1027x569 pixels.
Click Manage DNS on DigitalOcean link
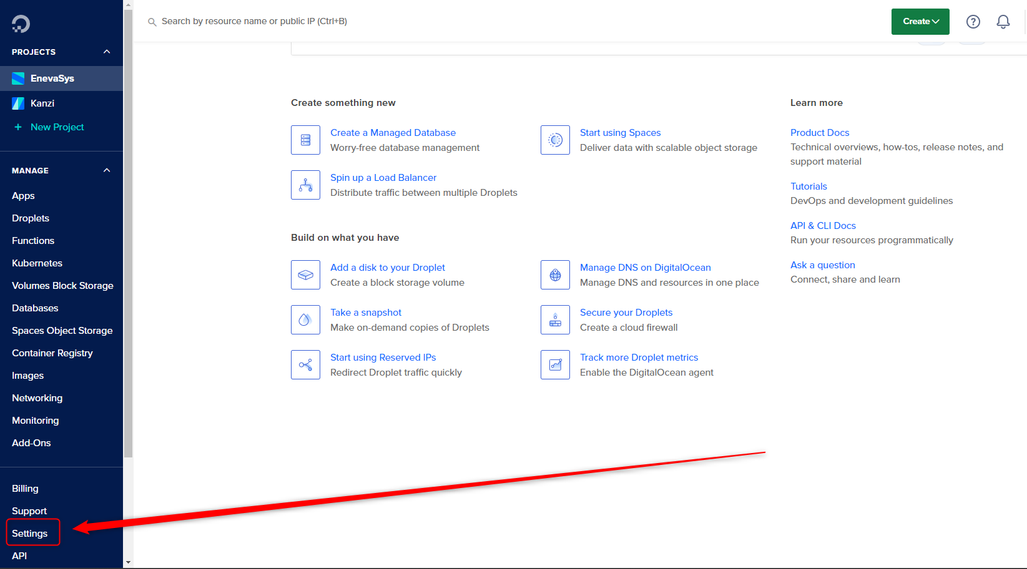tap(645, 267)
